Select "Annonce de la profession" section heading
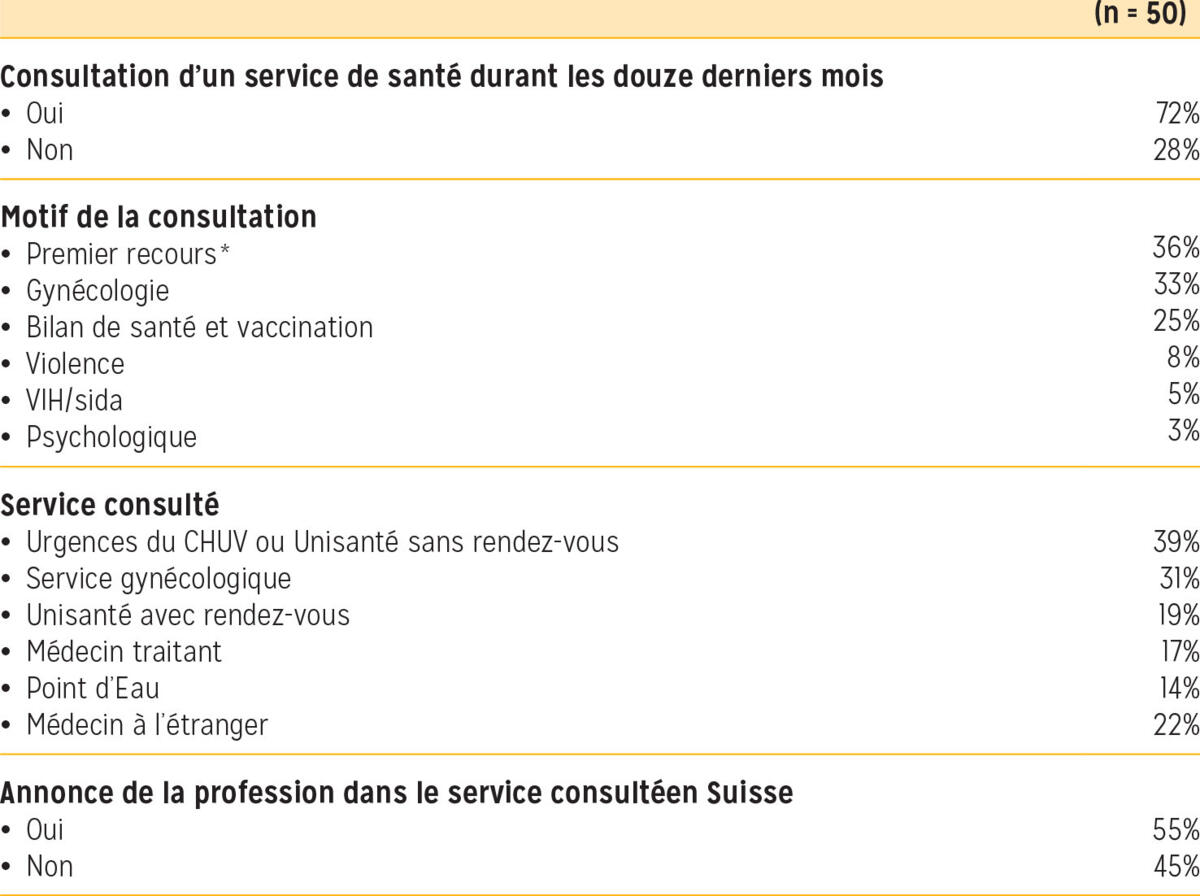This screenshot has height=896, width=1200. click(x=396, y=793)
